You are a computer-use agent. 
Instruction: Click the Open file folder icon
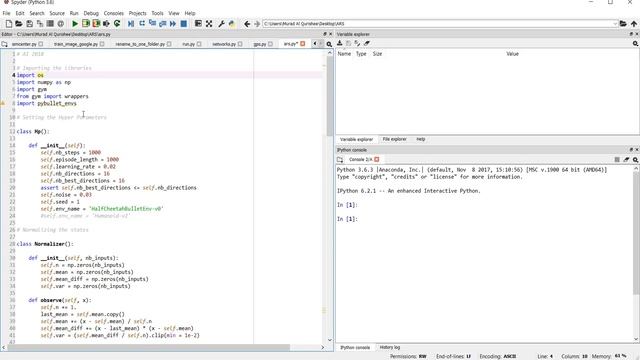(19, 24)
